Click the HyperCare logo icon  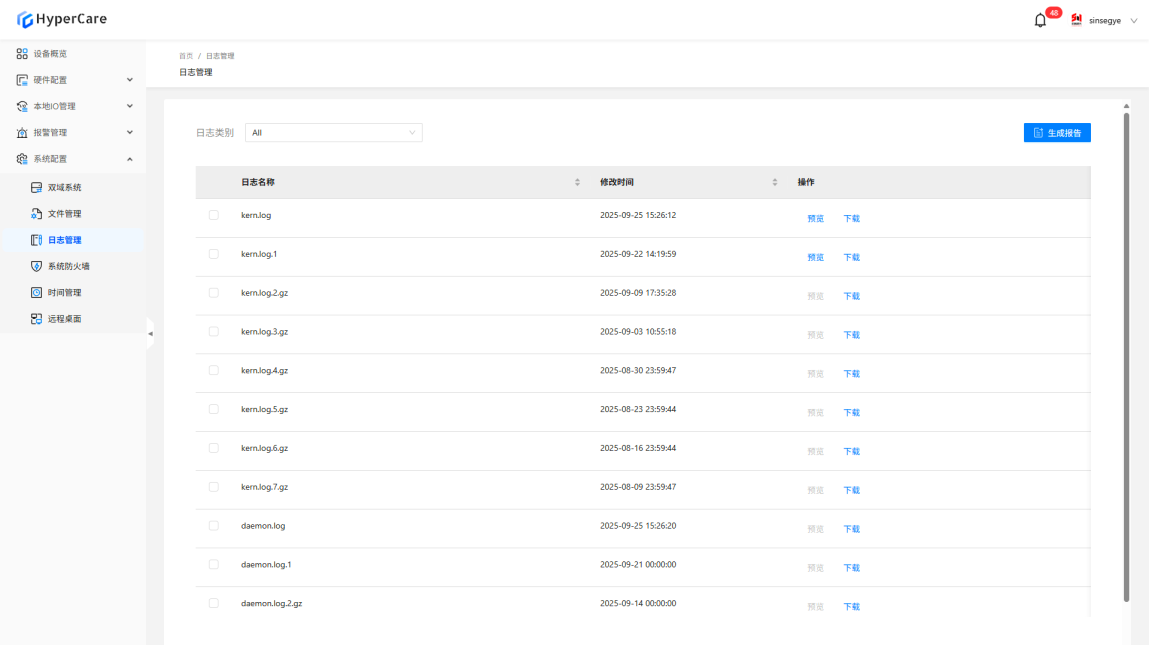(x=25, y=19)
